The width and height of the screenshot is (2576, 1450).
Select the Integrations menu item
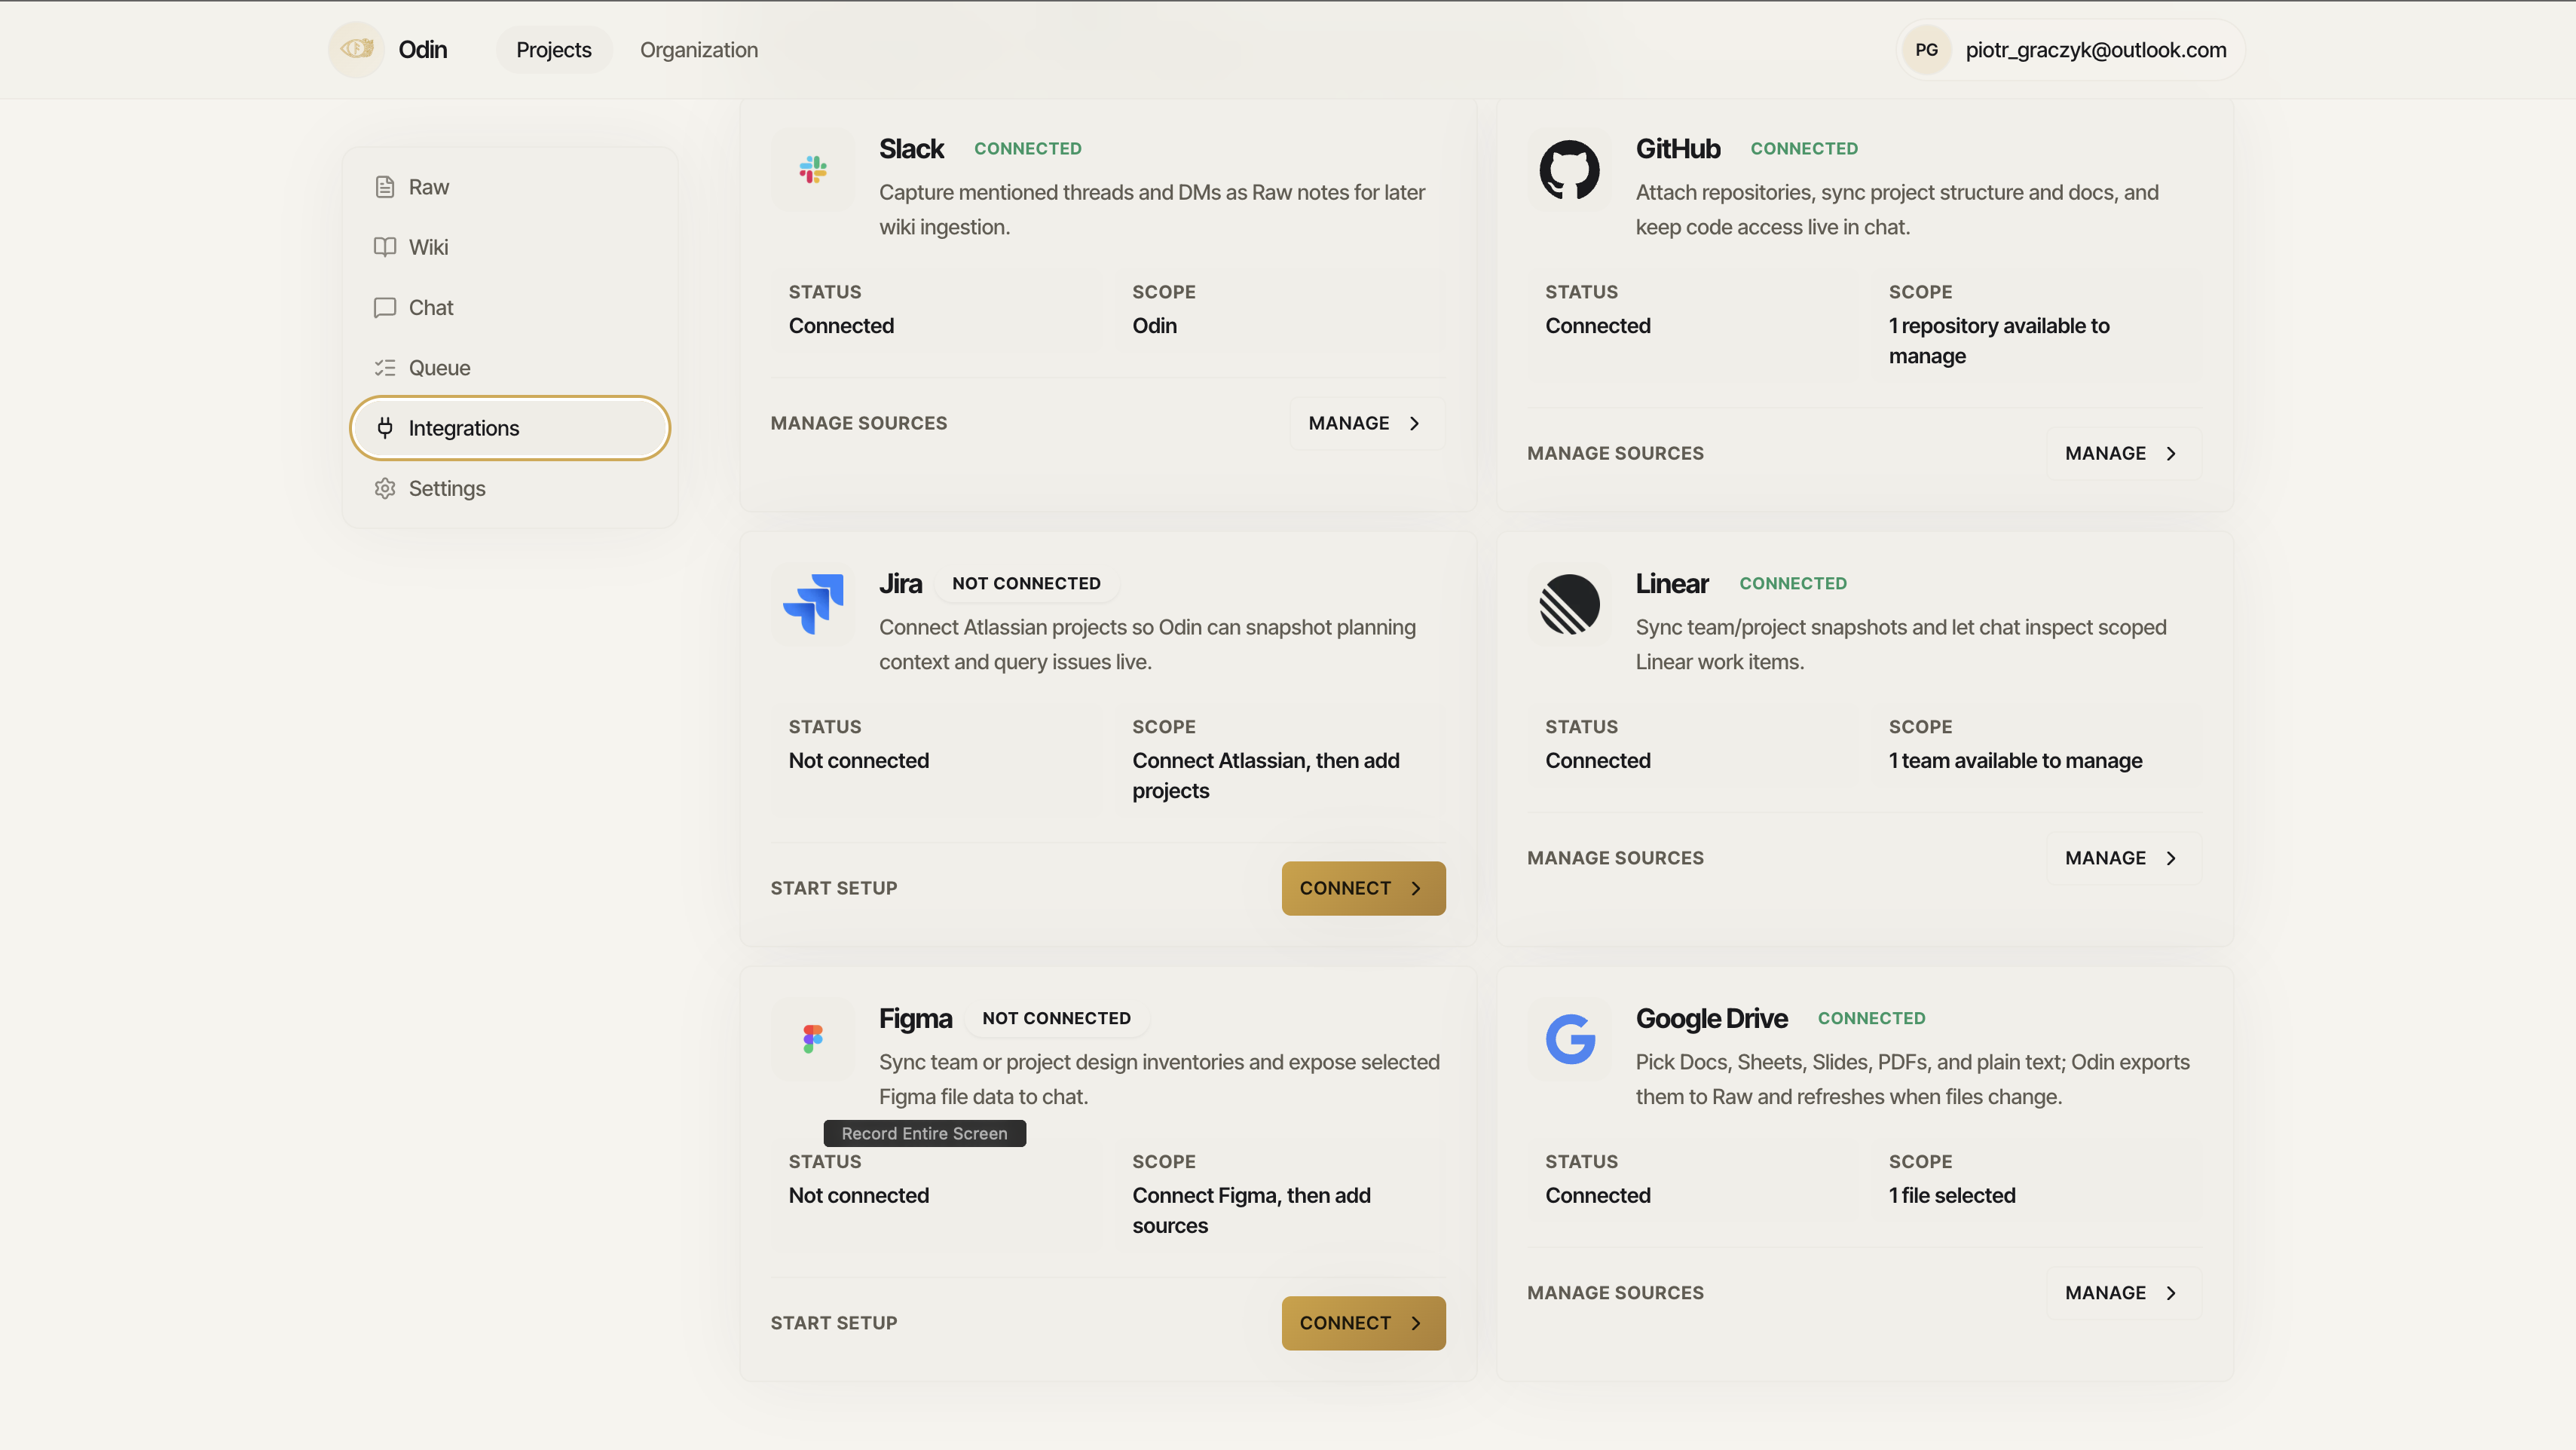pyautogui.click(x=510, y=428)
